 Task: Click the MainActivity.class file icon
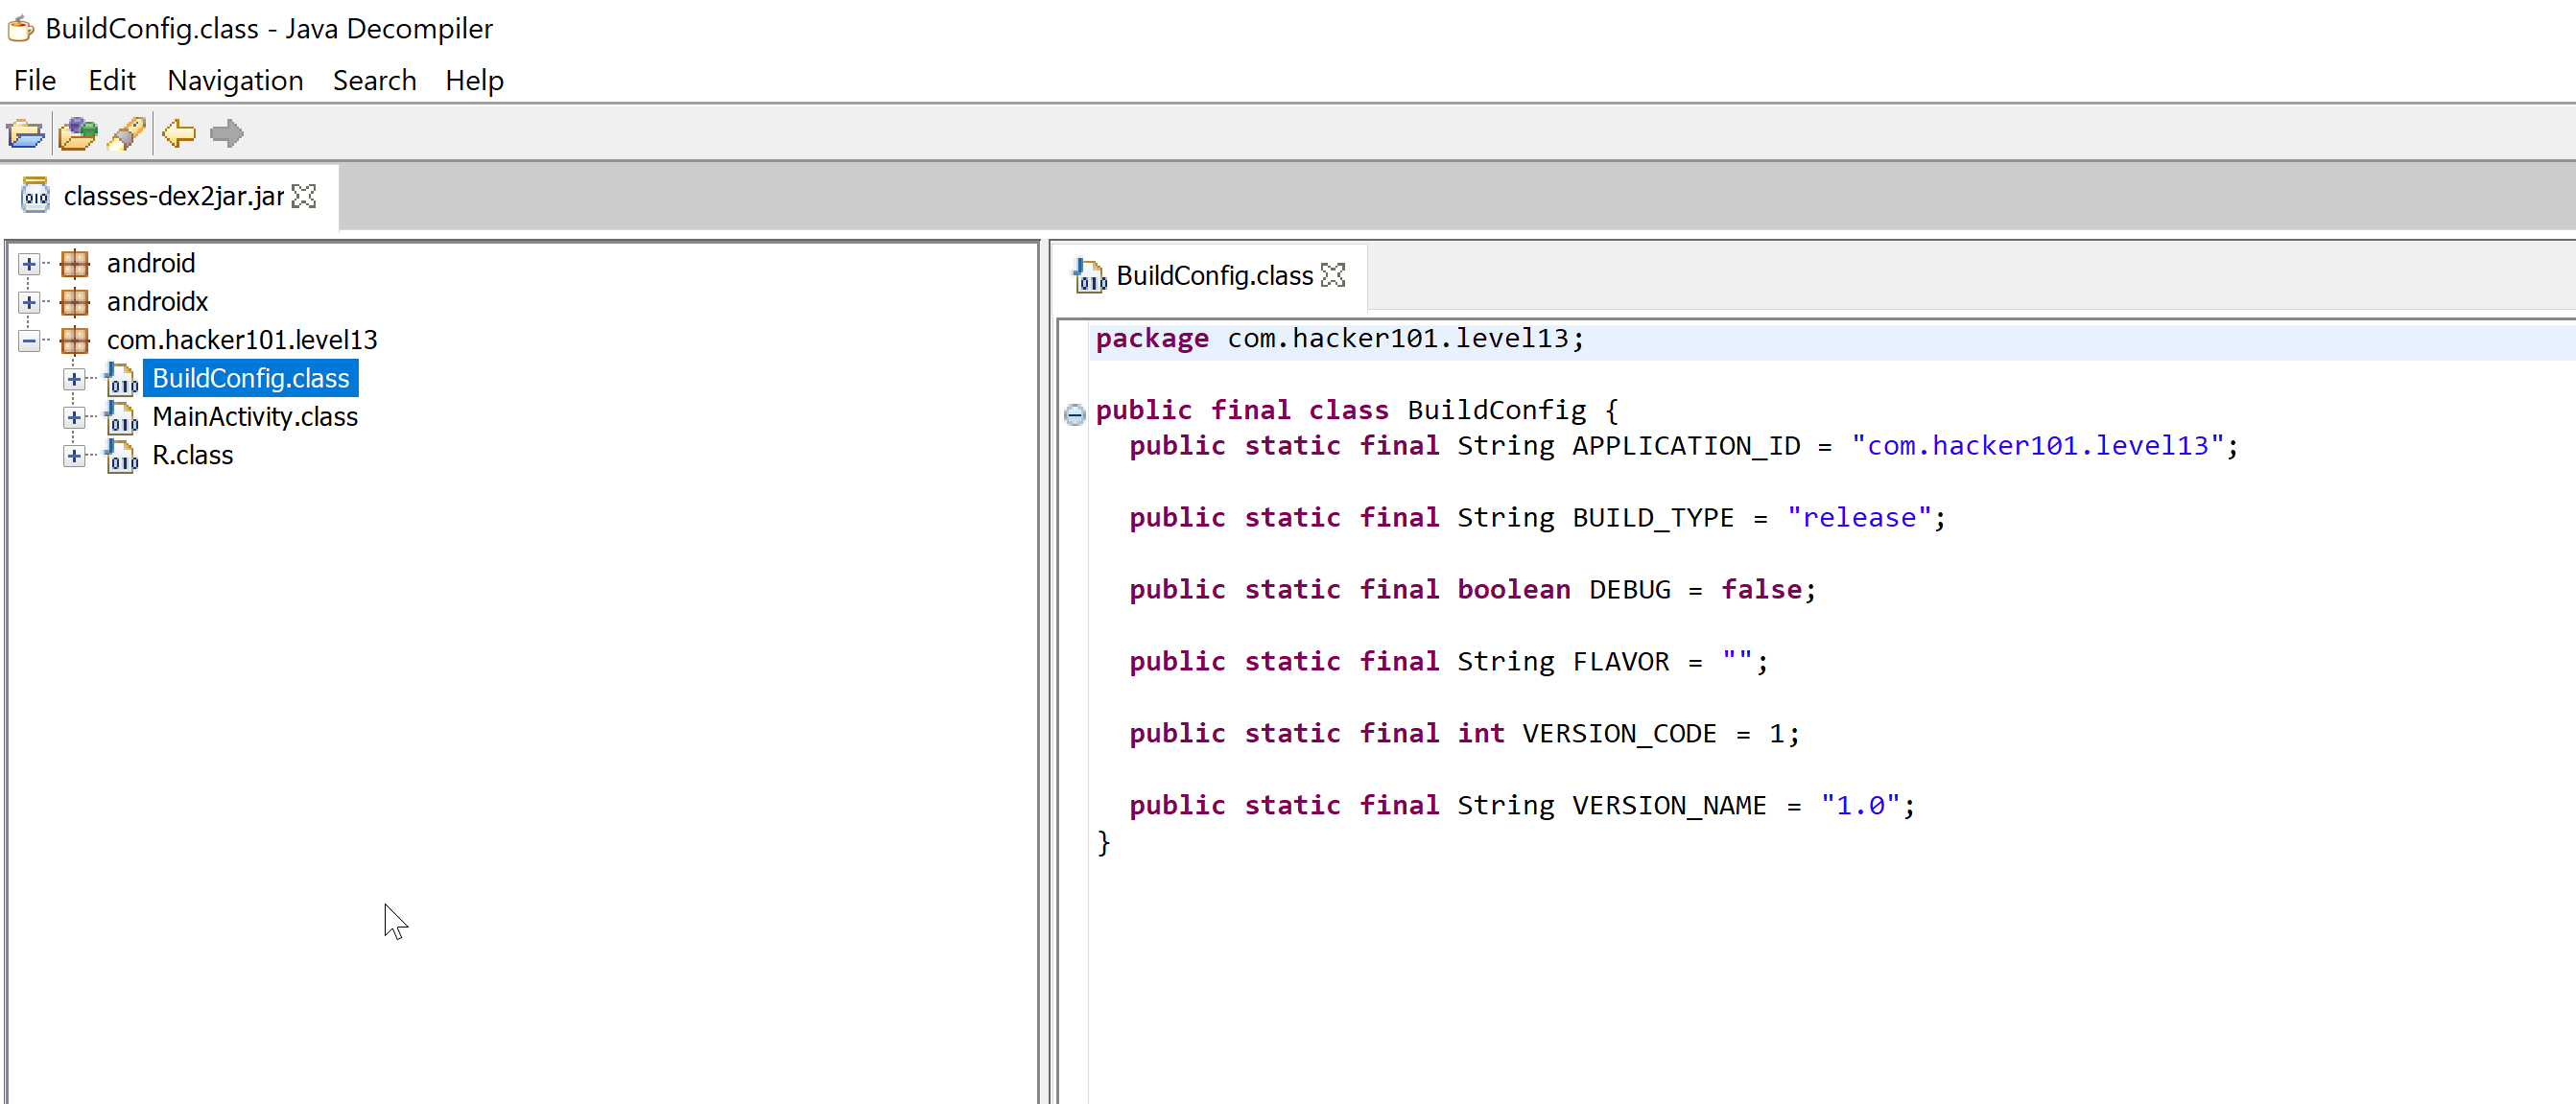pos(122,417)
